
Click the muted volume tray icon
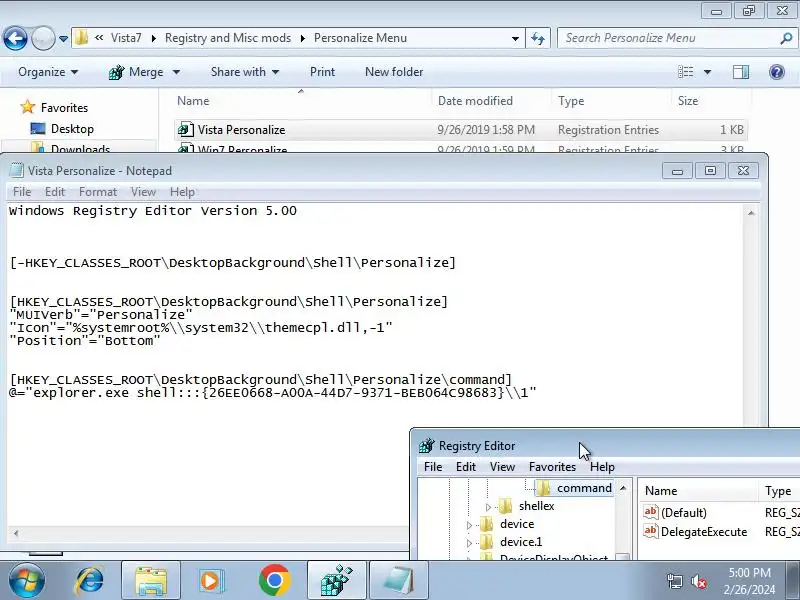(x=698, y=581)
